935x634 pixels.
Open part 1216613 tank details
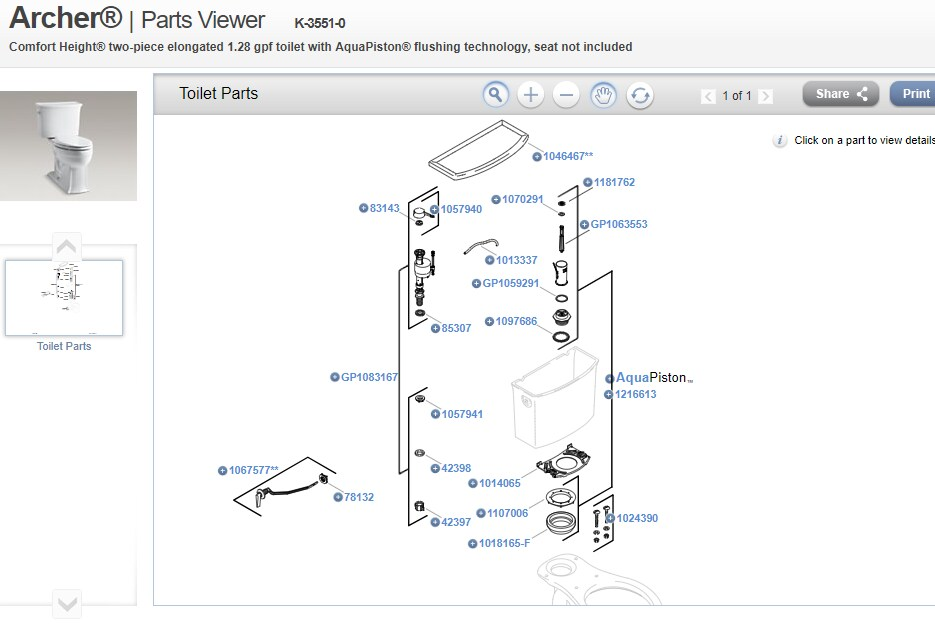pos(636,394)
